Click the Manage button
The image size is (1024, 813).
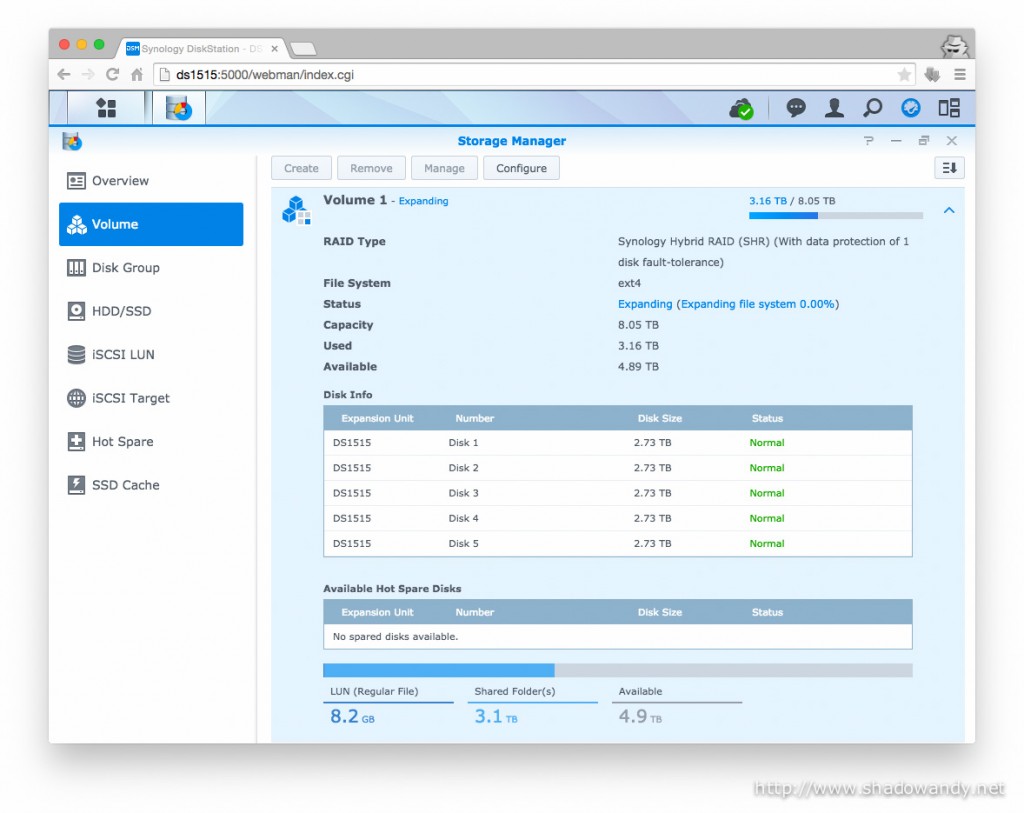point(444,168)
